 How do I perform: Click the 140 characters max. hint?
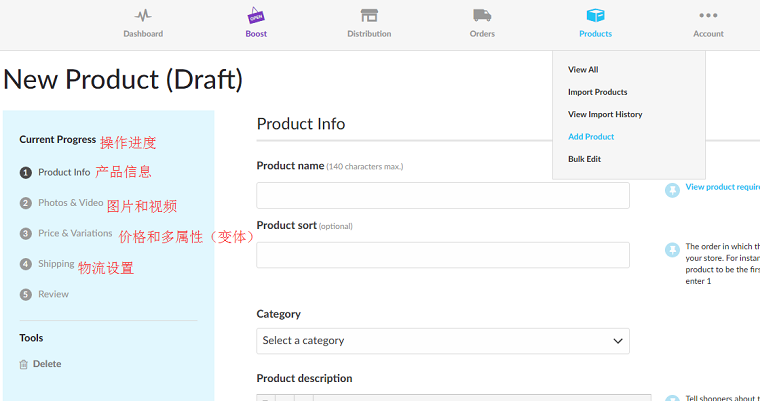364,167
